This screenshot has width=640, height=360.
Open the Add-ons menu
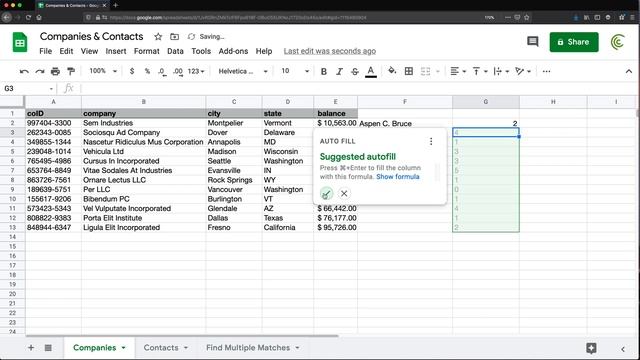coord(233,51)
